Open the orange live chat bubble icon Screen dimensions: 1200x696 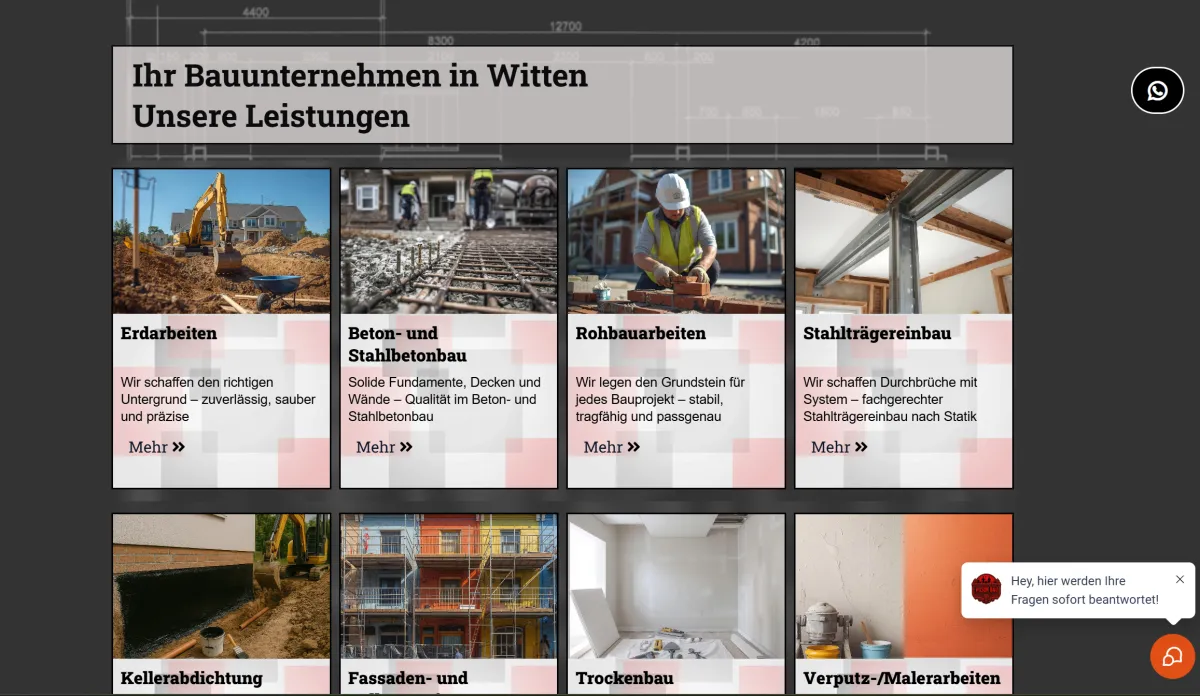(x=1172, y=657)
